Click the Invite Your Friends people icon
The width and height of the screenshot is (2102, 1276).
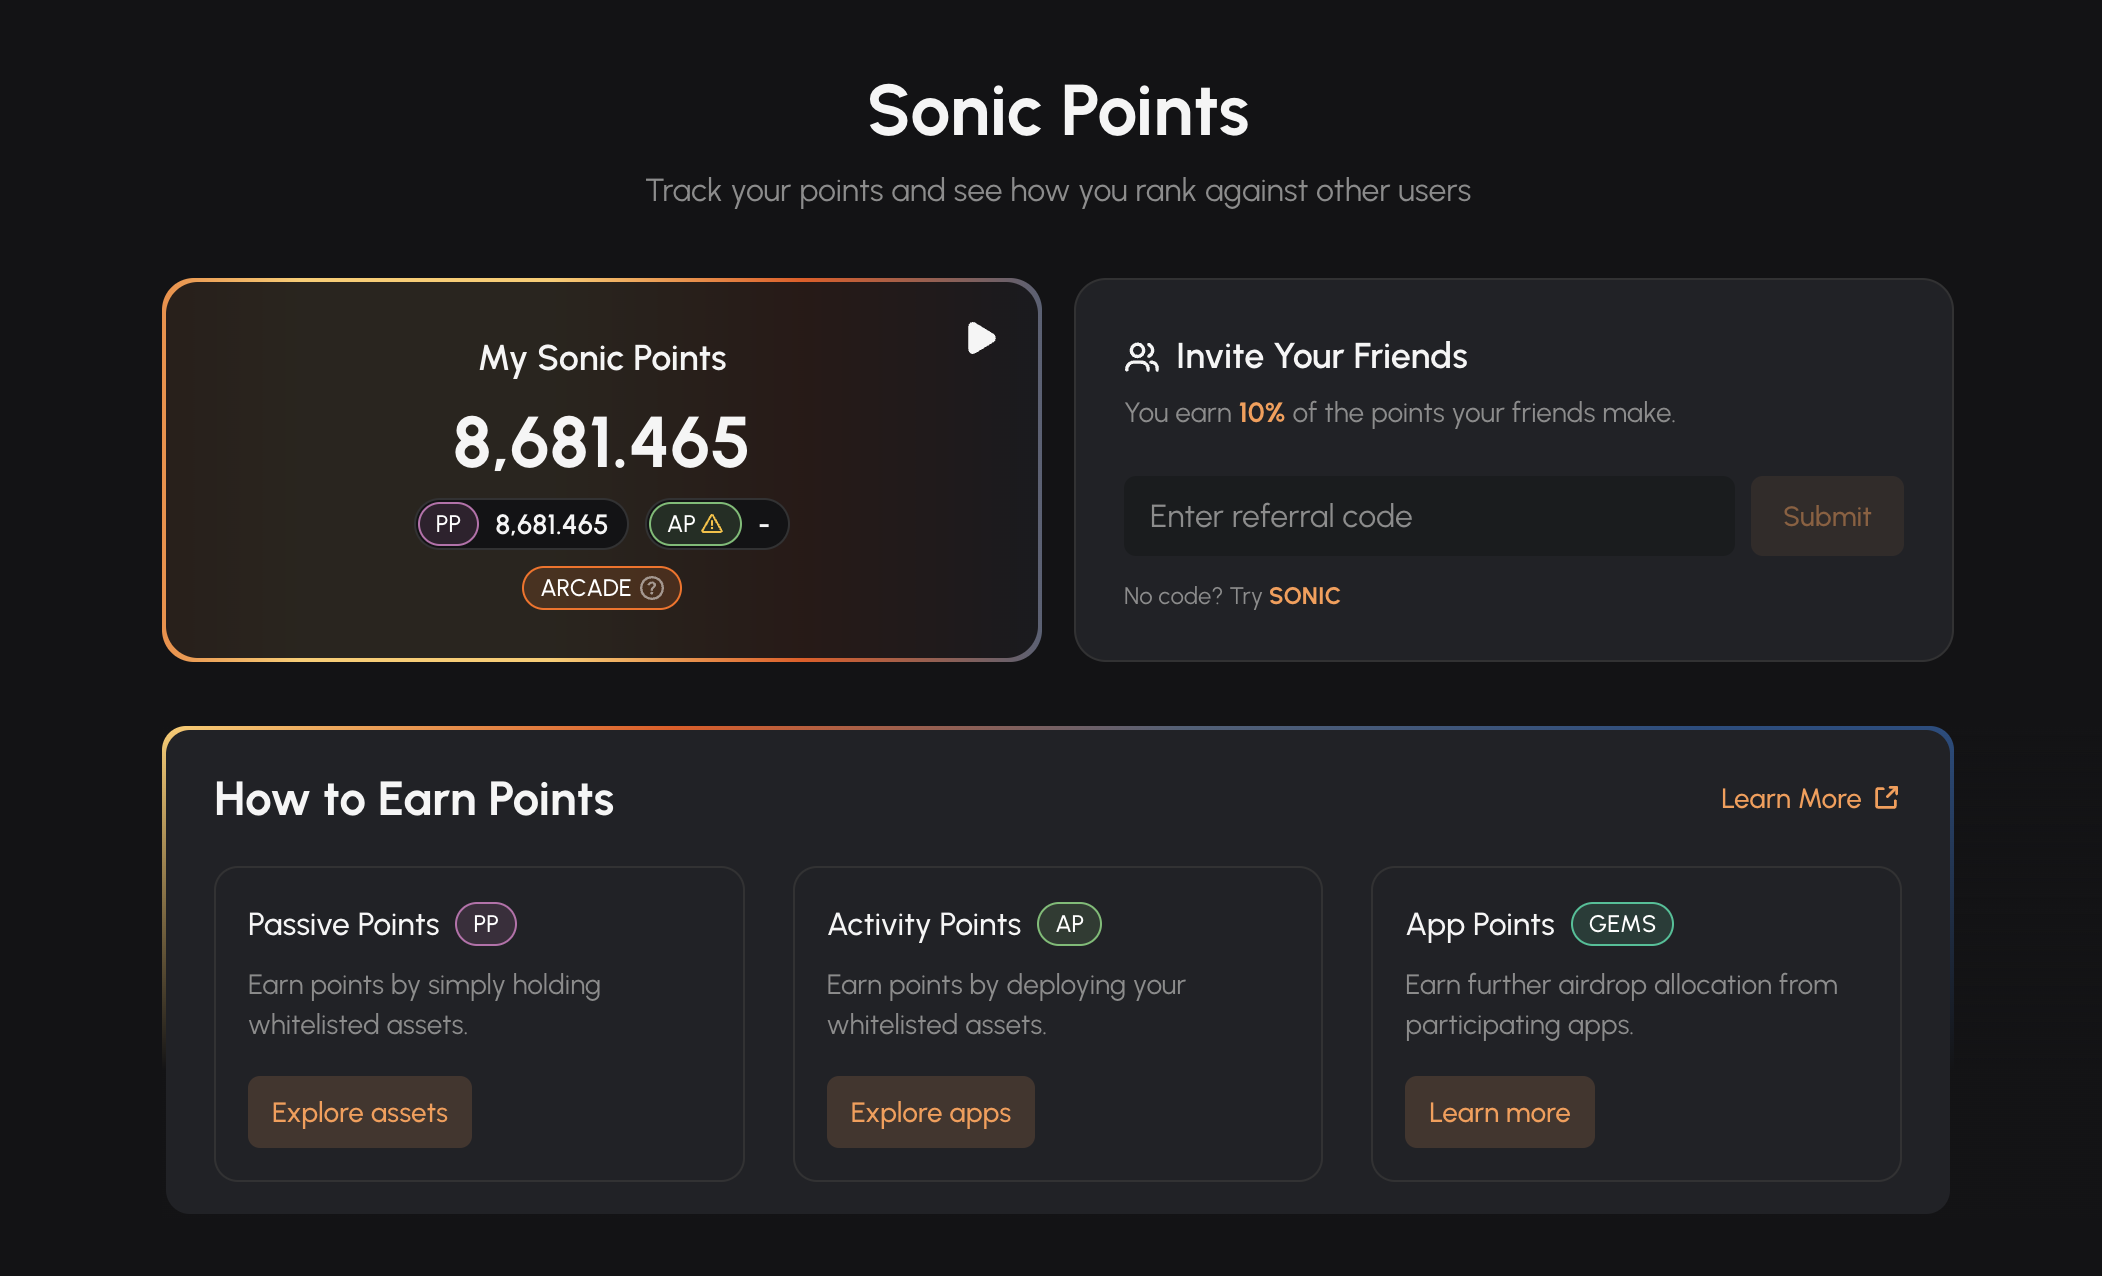[1141, 357]
